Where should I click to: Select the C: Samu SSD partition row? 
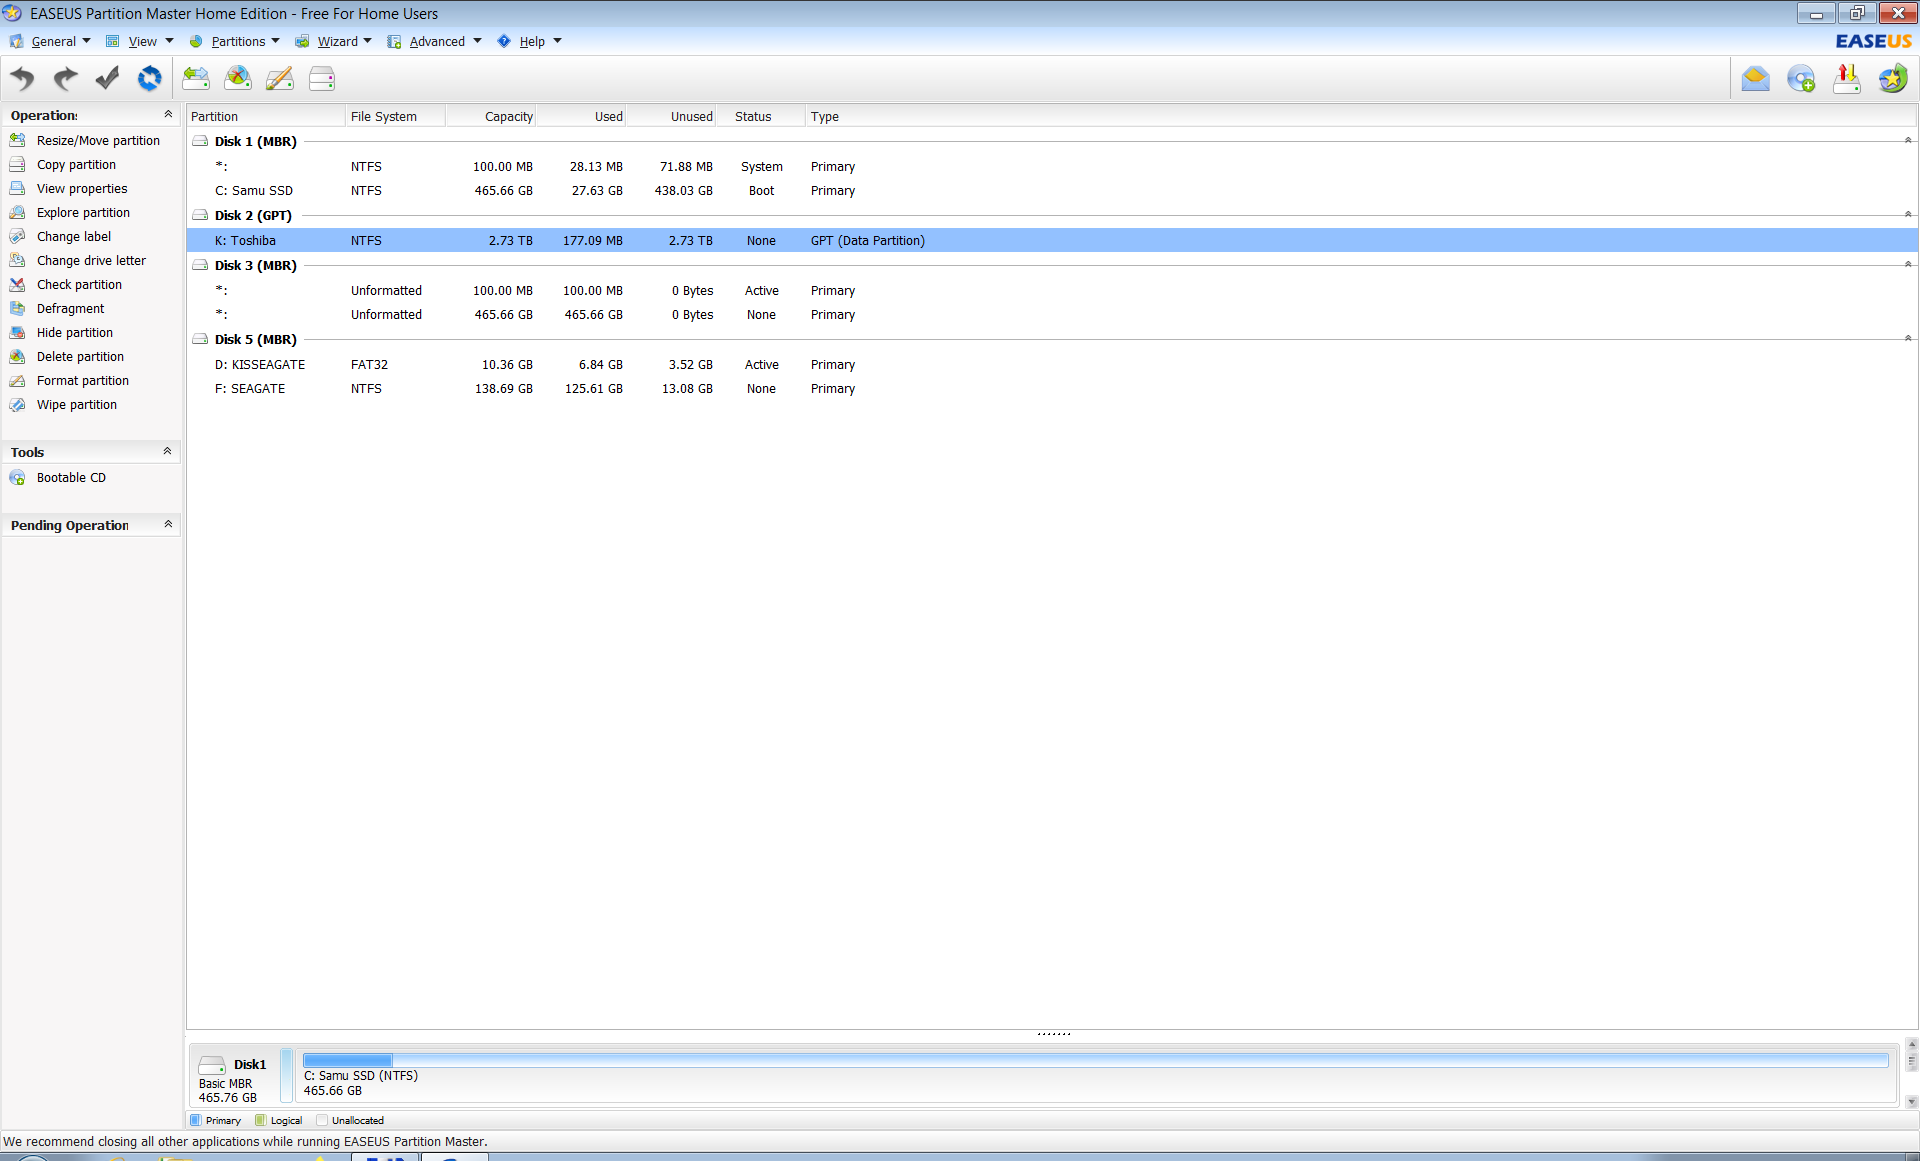(1052, 190)
